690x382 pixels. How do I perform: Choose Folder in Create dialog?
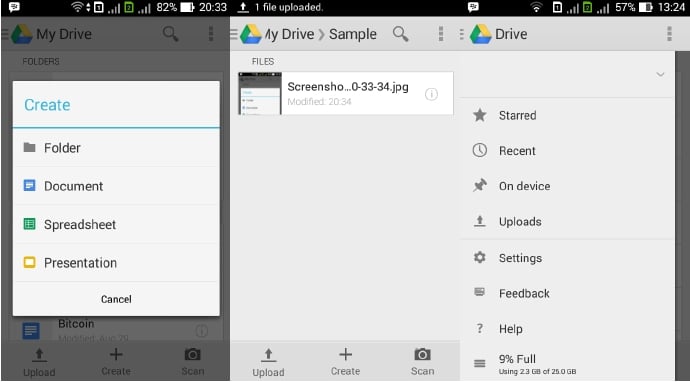click(116, 148)
